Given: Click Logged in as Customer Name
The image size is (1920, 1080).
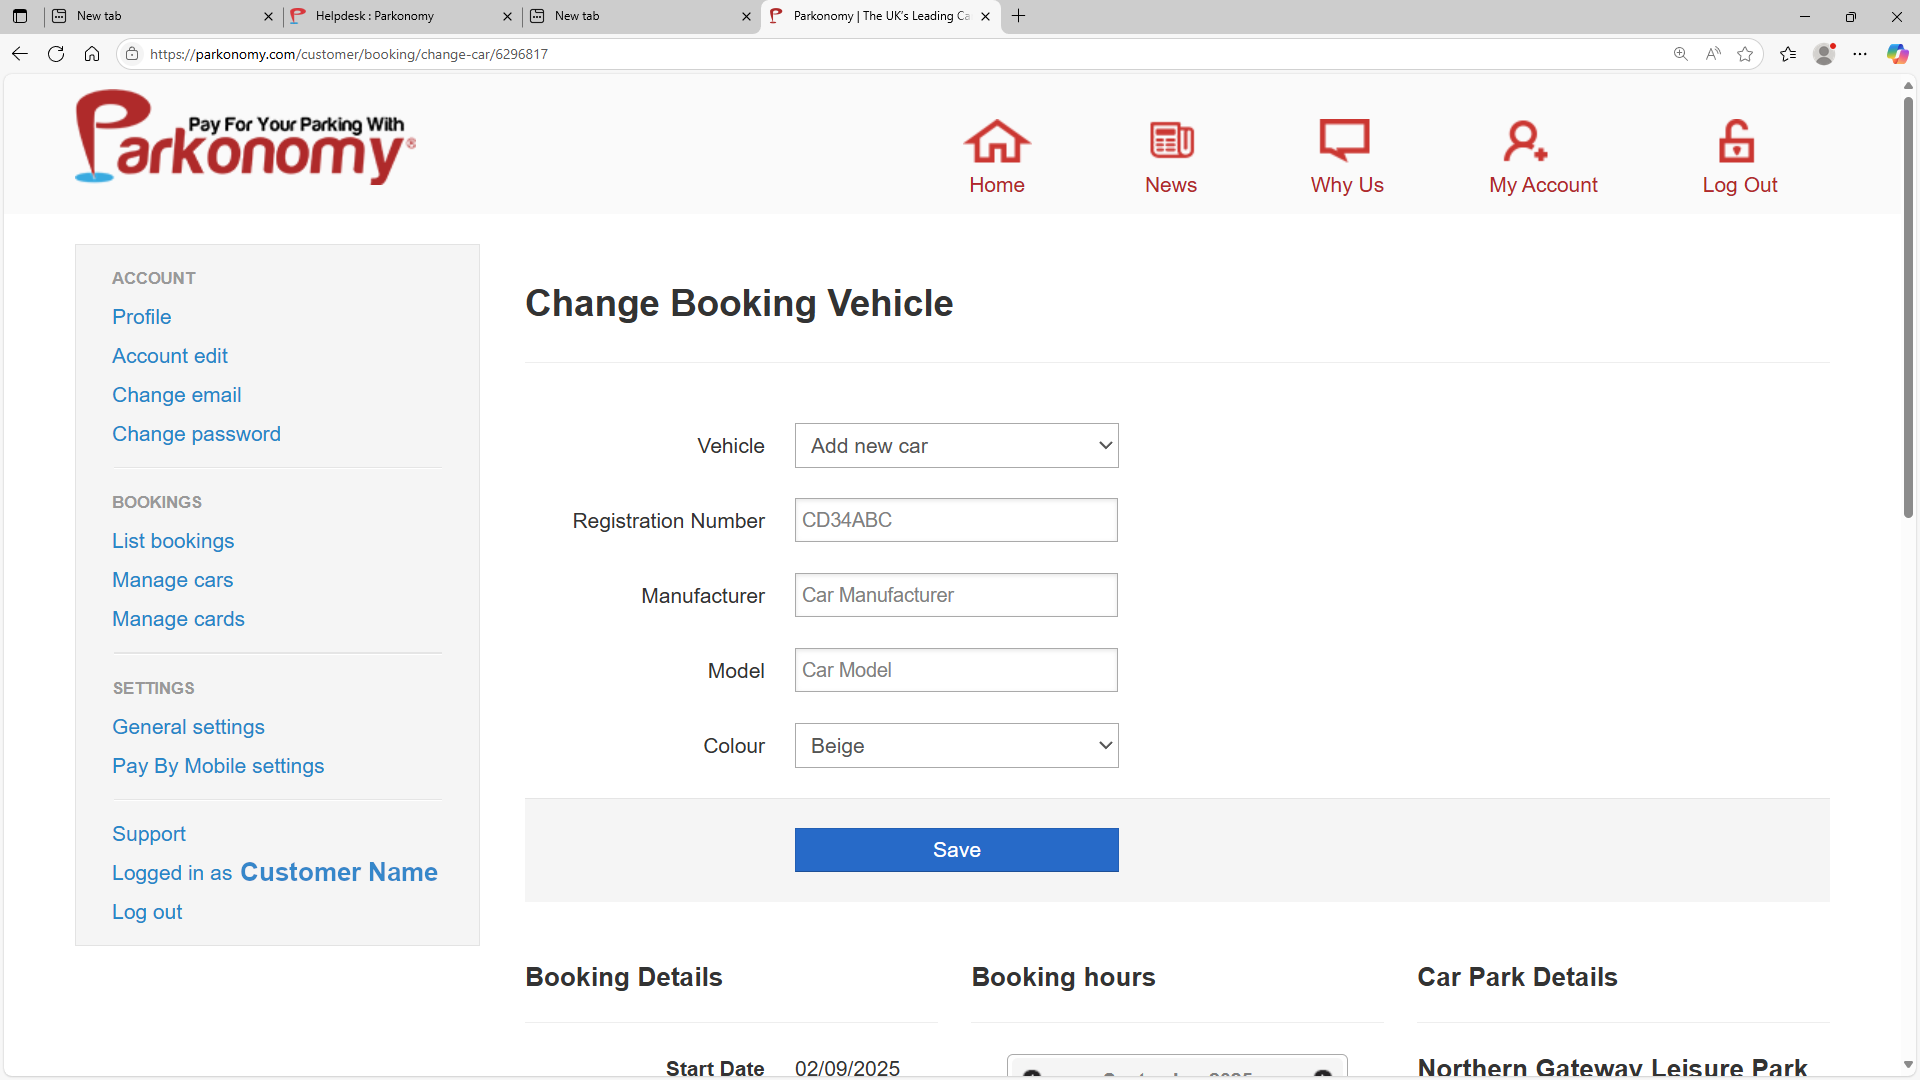Looking at the screenshot, I should tap(275, 872).
